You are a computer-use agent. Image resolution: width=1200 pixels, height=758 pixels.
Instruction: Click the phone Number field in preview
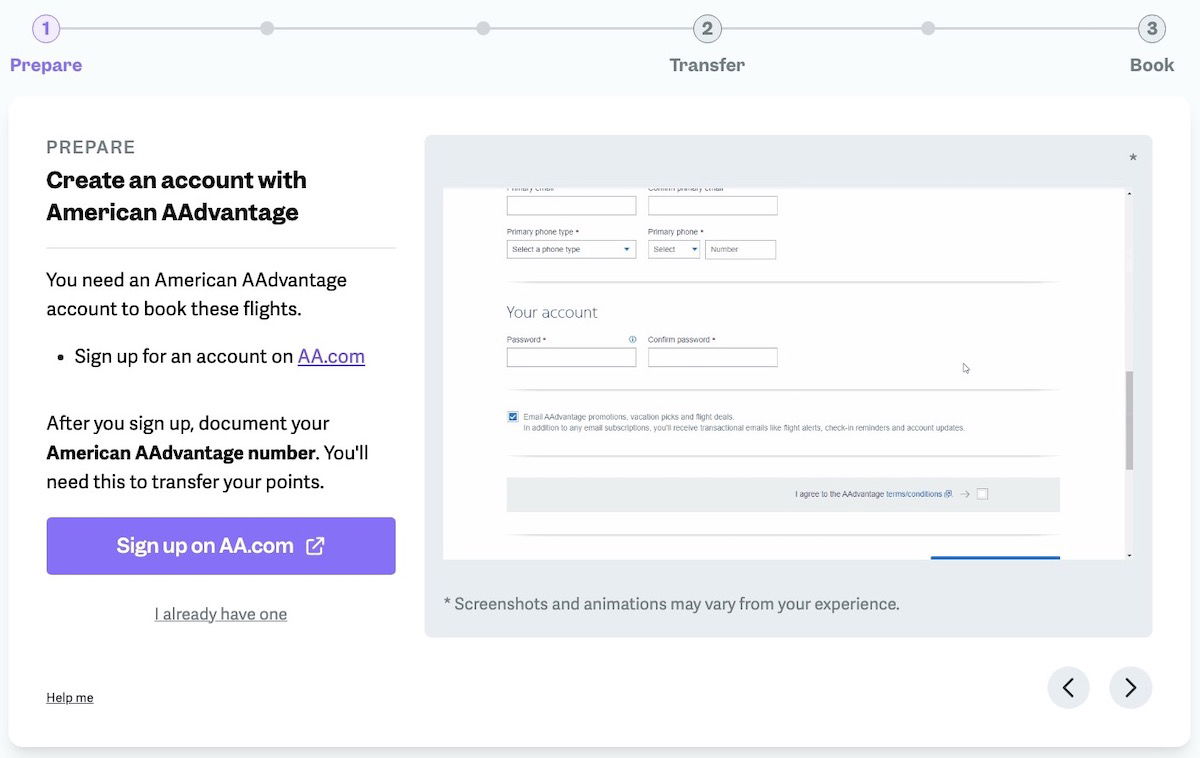tap(741, 249)
